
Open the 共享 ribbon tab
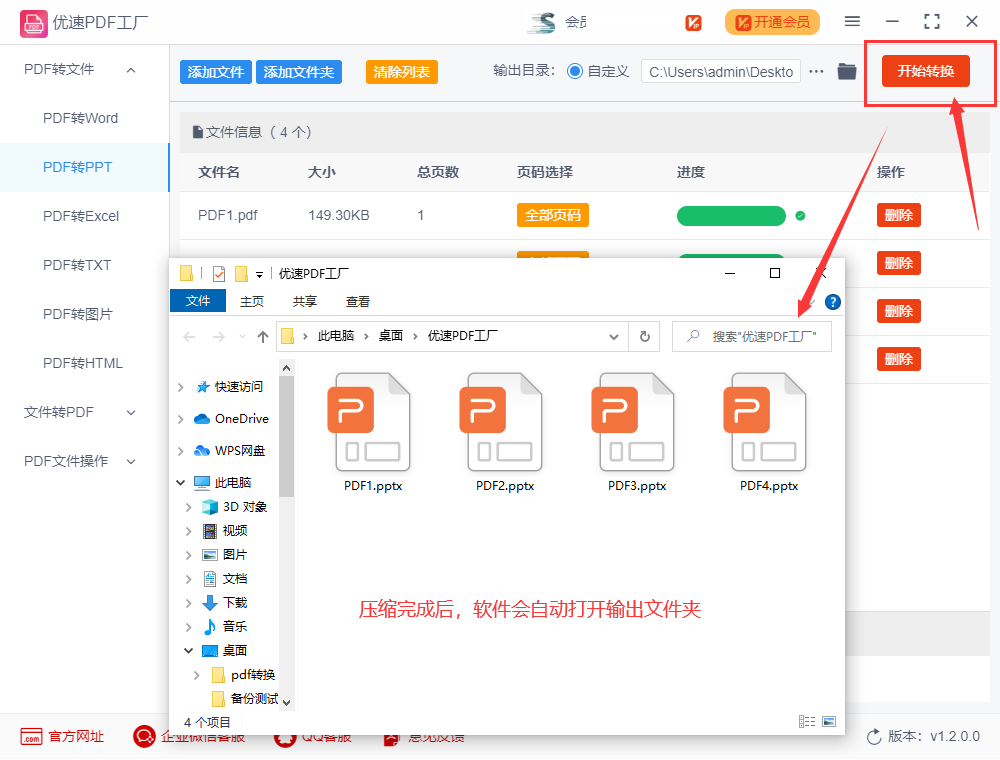tap(305, 302)
